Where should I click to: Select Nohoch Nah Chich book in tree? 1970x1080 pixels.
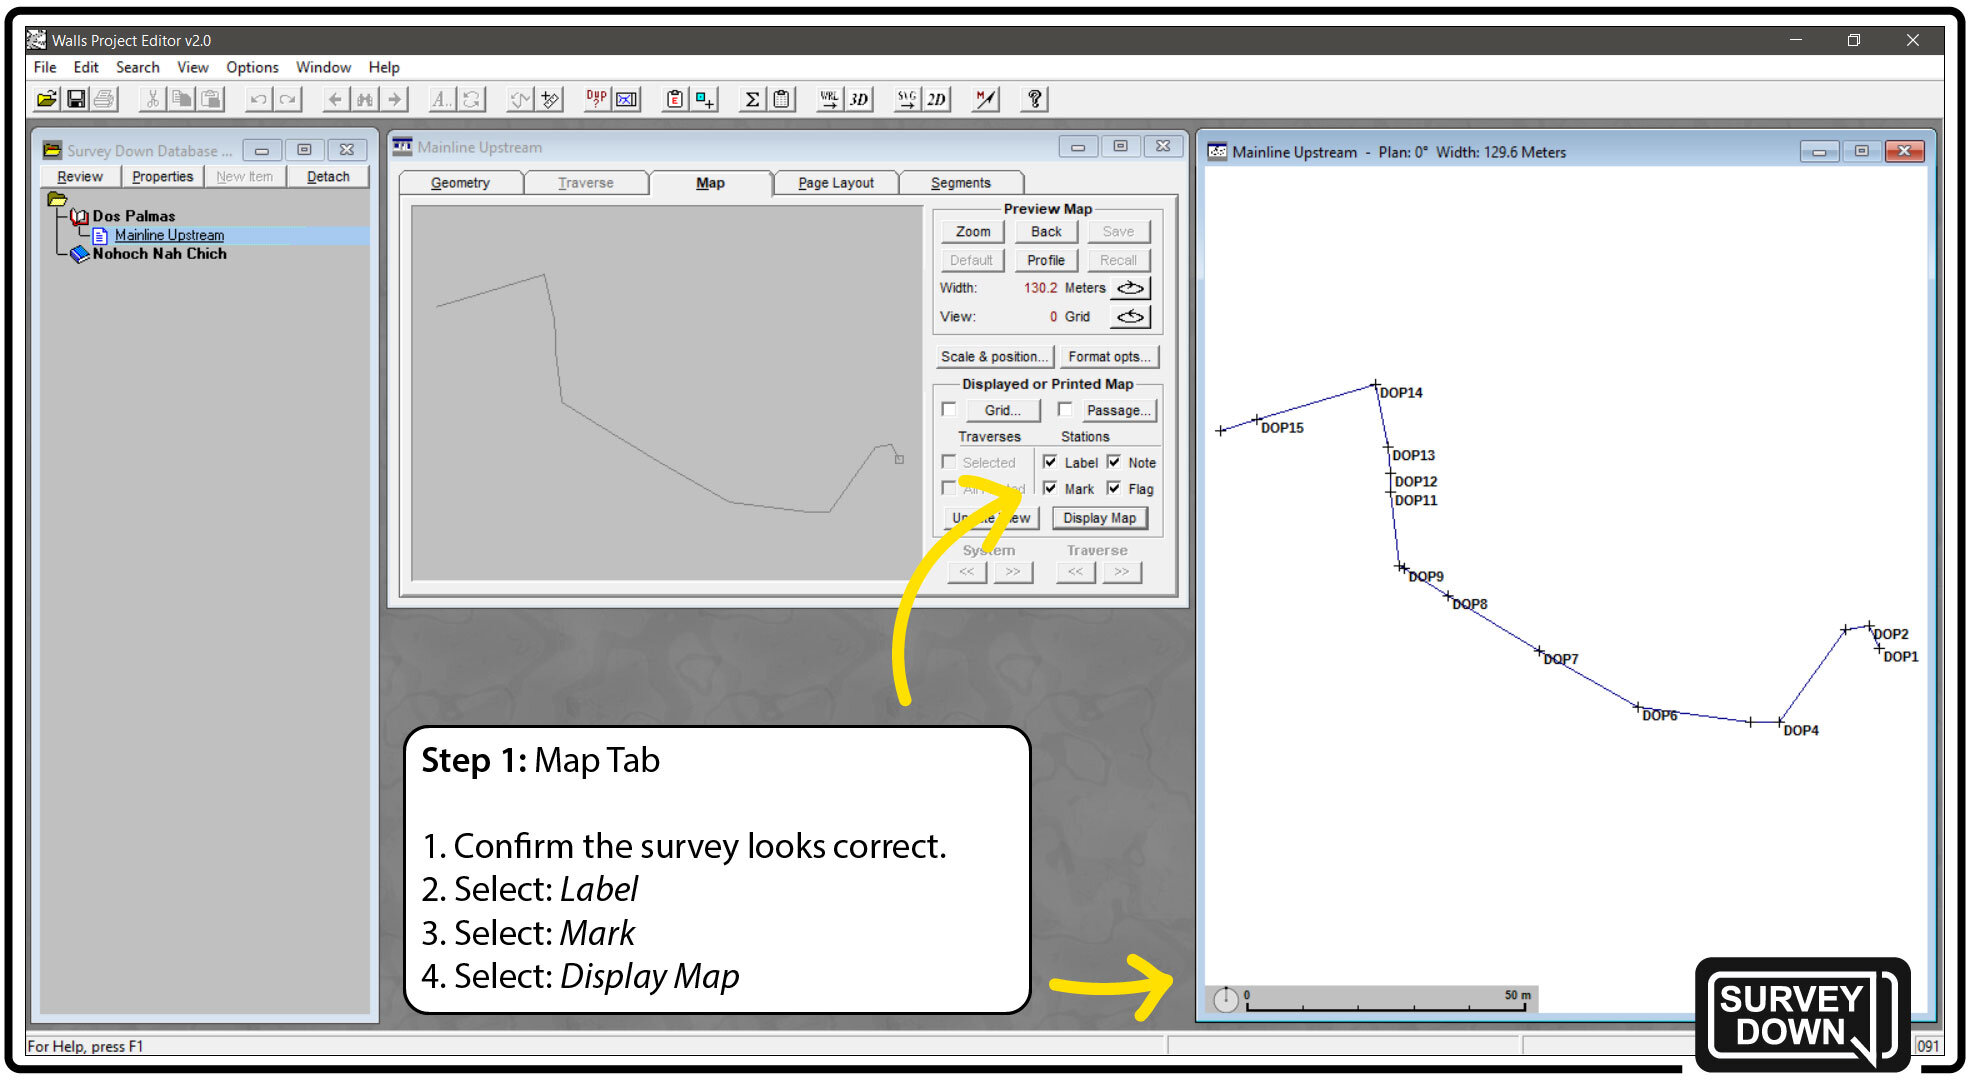[159, 254]
